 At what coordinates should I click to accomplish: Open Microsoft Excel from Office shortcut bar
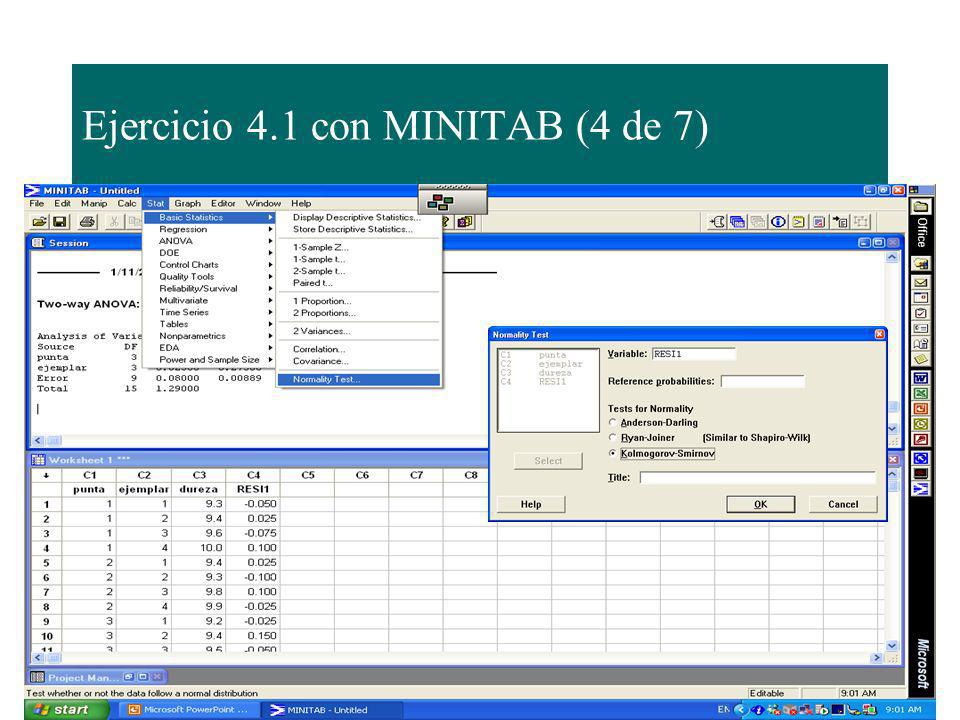[x=921, y=393]
